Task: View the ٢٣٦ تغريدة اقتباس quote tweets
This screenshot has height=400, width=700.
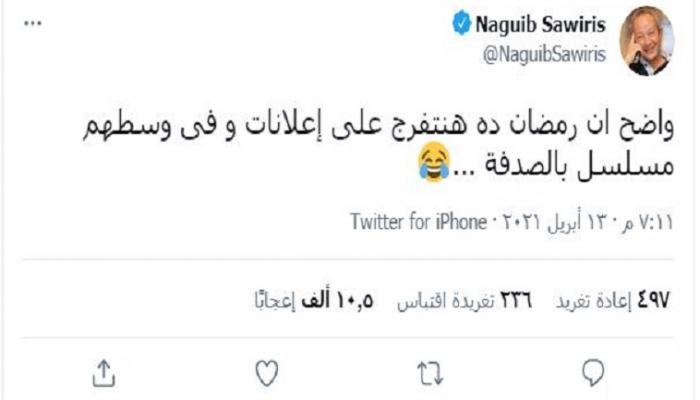Action: point(464,299)
